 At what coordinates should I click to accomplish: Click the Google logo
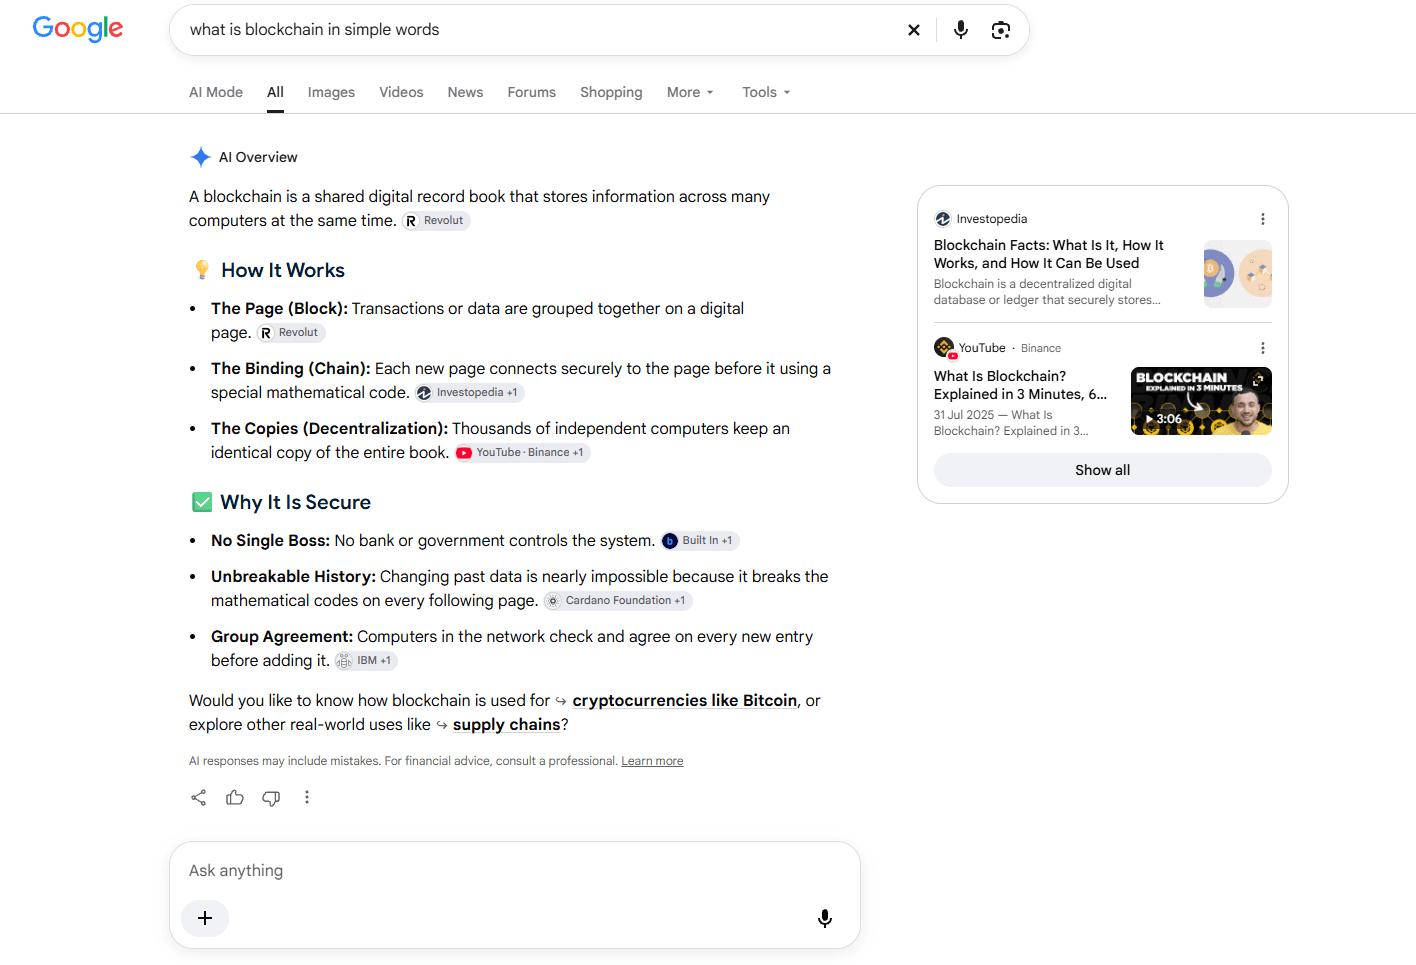click(x=78, y=29)
